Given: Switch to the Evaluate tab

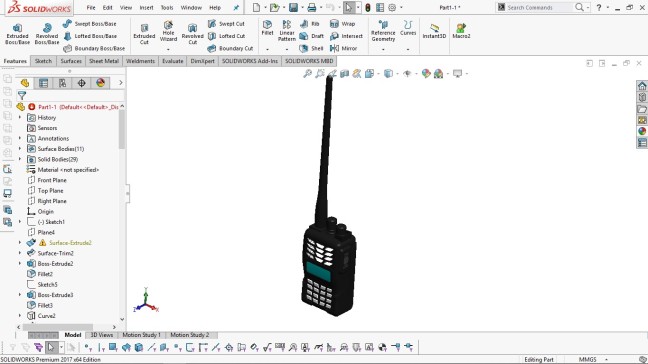Looking at the screenshot, I should pos(172,61).
